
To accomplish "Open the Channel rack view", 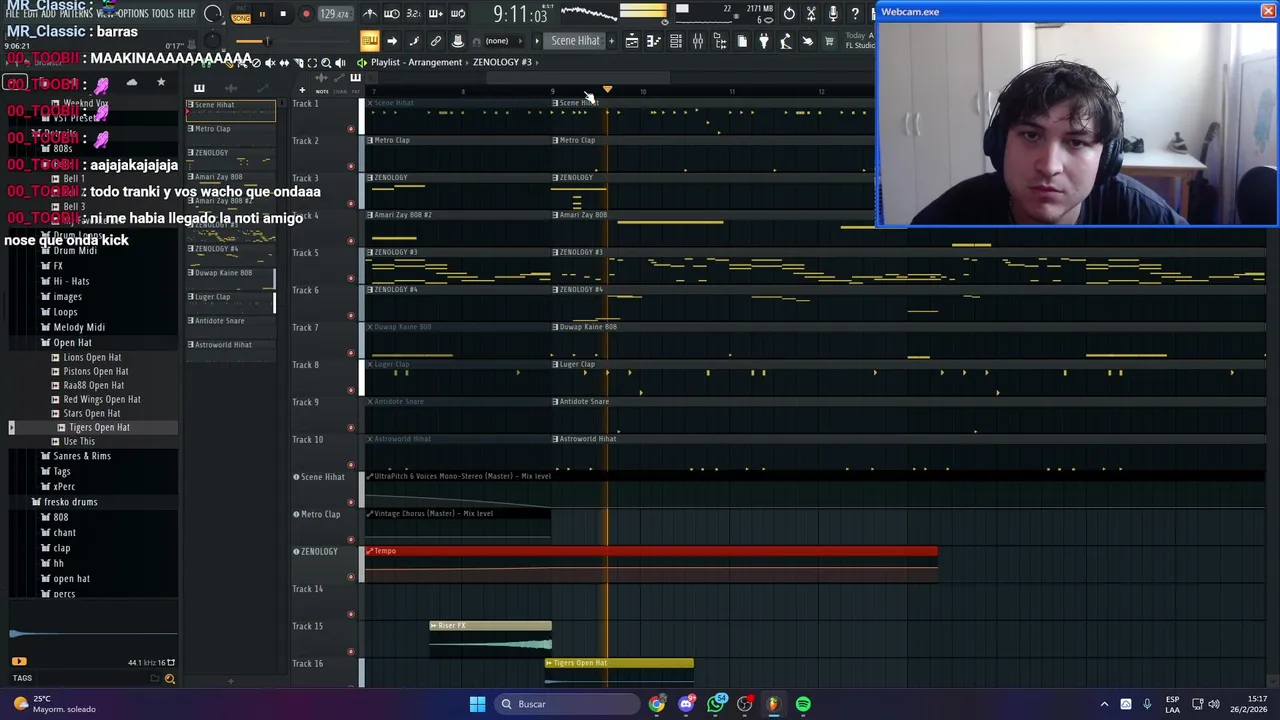I will click(676, 41).
